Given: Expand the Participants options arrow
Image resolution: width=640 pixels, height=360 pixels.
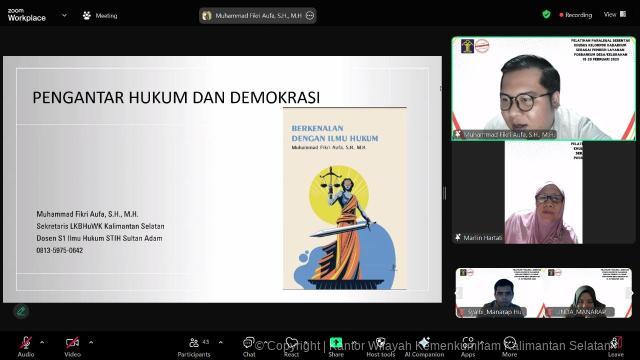Looking at the screenshot, I should tap(220, 342).
